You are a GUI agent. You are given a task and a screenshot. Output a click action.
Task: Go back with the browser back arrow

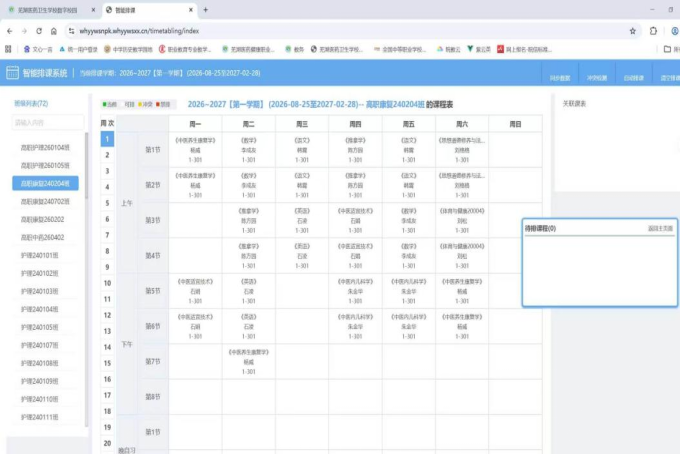(10, 31)
